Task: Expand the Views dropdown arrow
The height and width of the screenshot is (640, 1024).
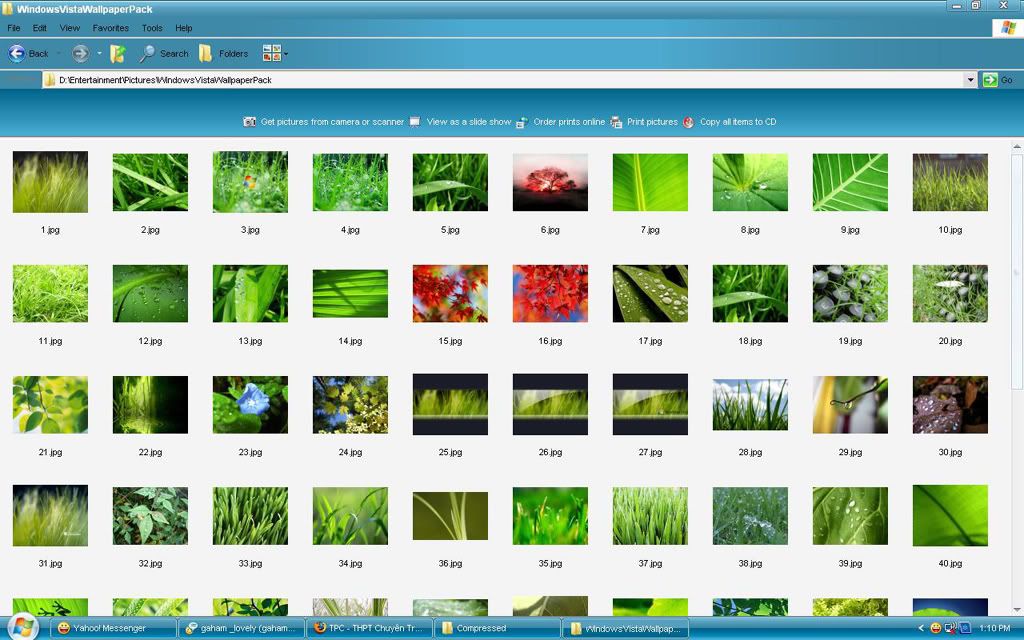Action: 286,54
